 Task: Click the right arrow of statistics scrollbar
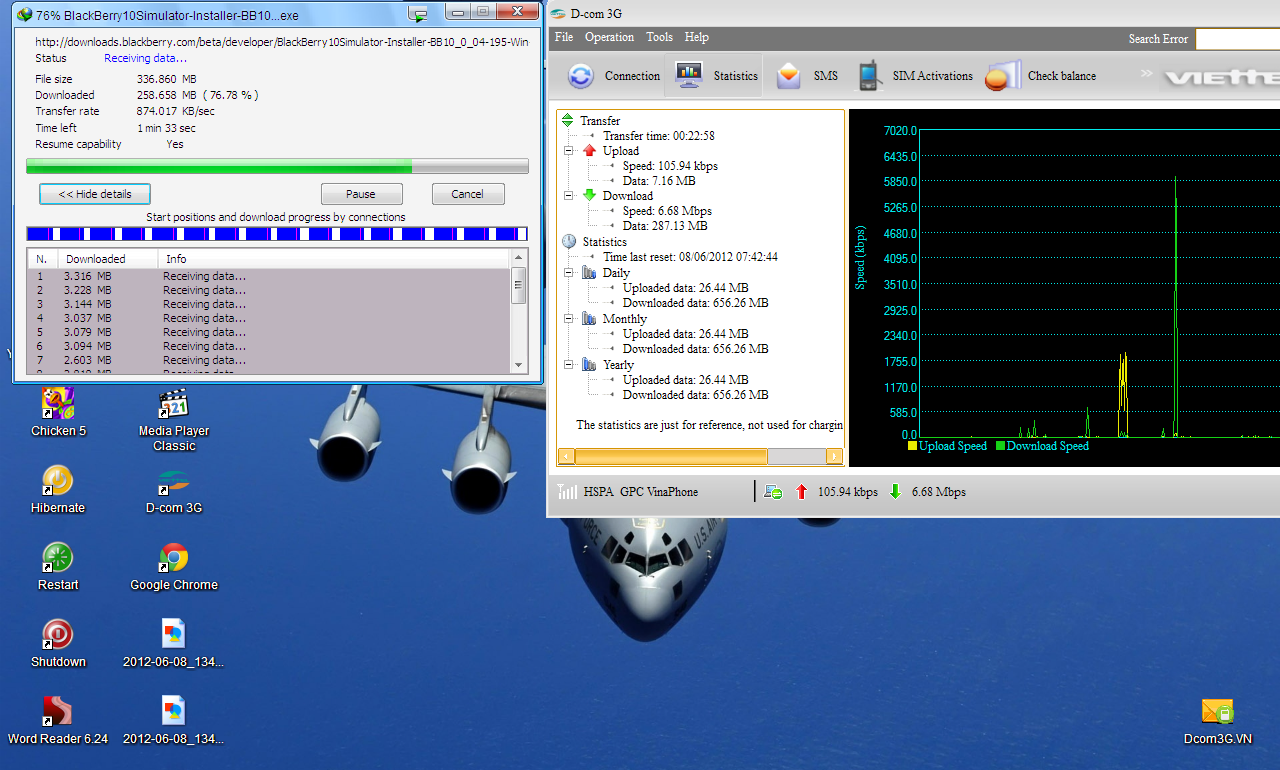[x=834, y=456]
